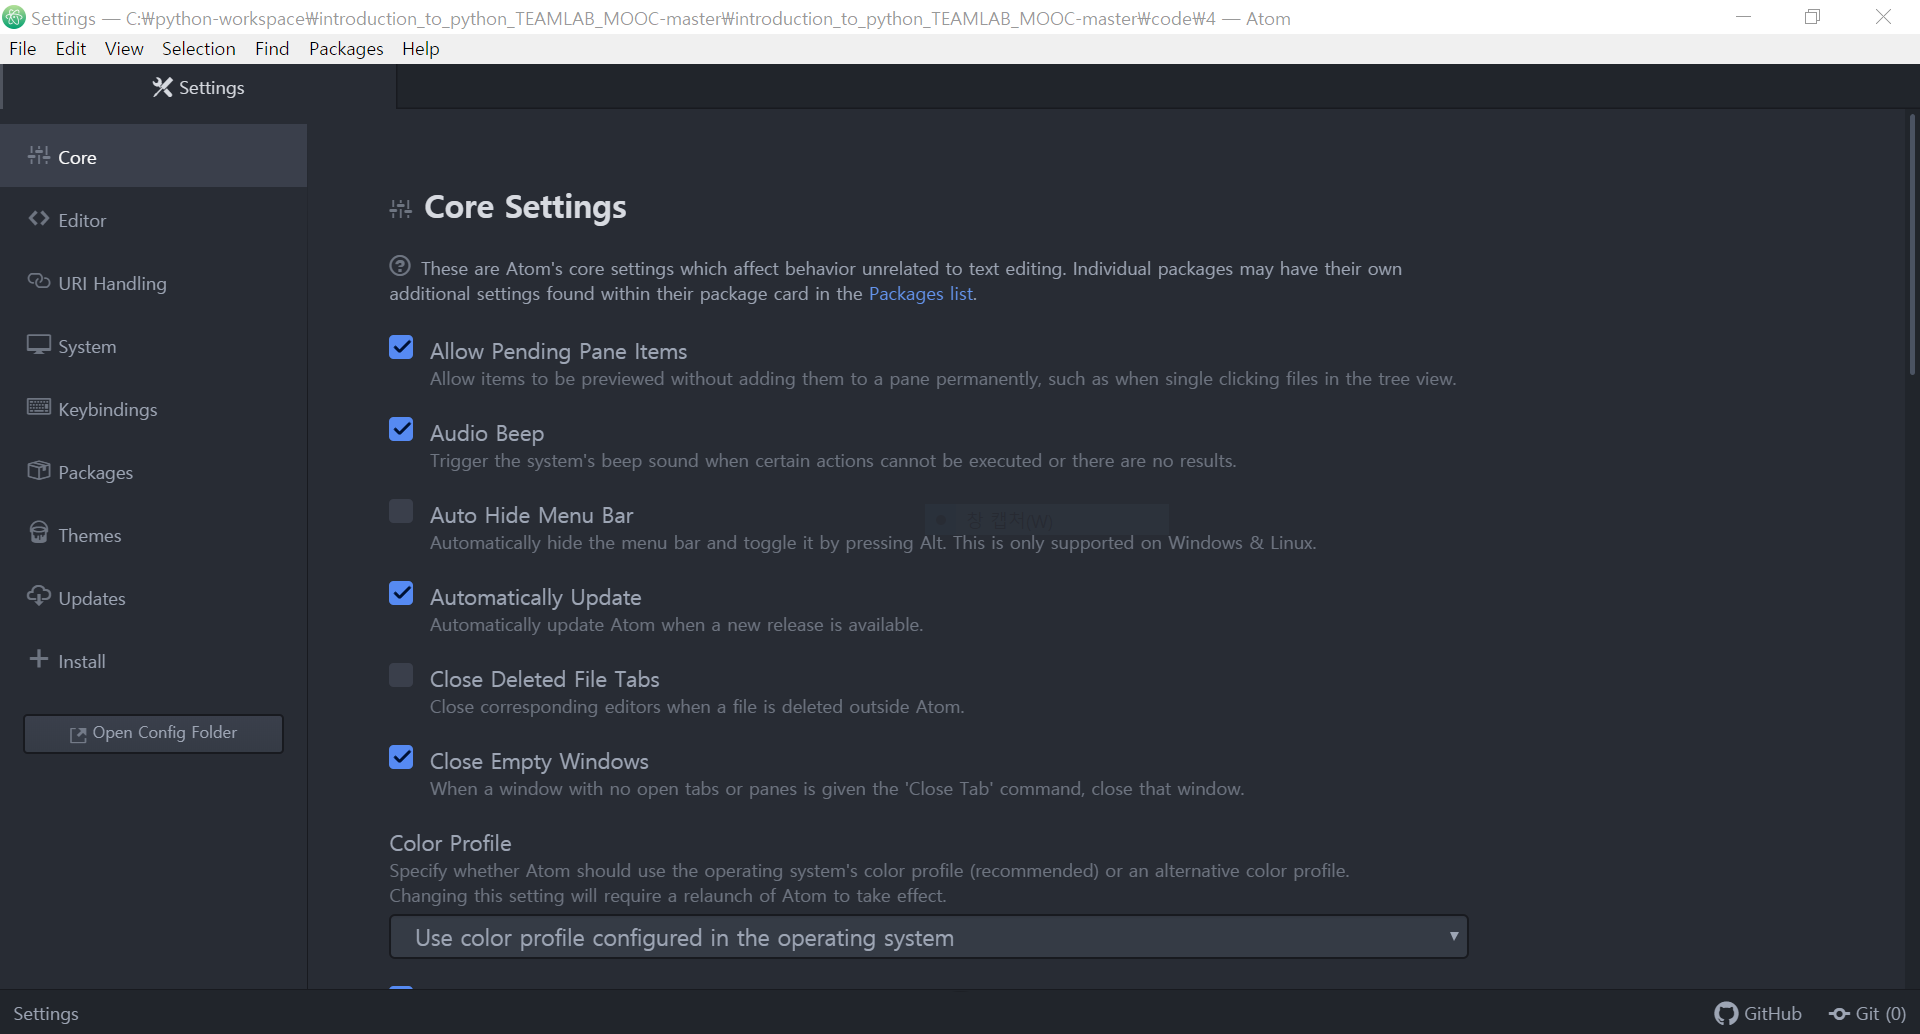The width and height of the screenshot is (1920, 1034).
Task: Uncheck Close Empty Windows
Action: tap(401, 757)
